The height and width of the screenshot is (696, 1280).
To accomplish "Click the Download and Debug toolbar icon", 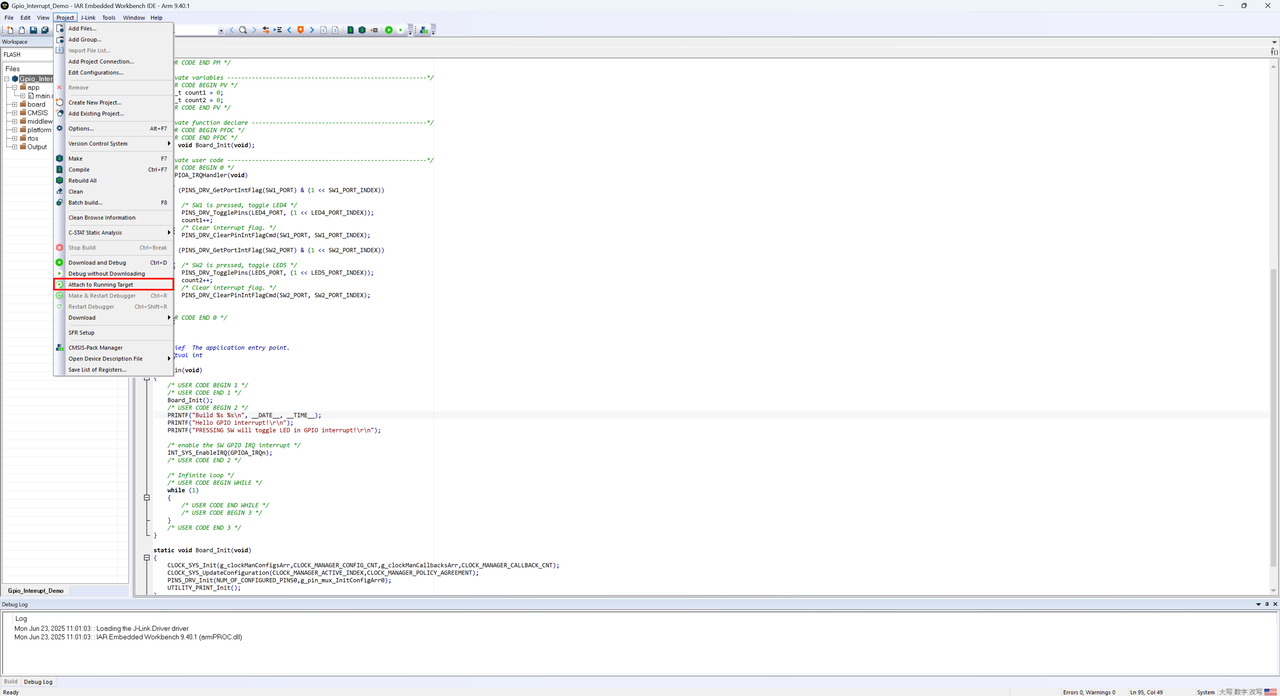I will (389, 30).
